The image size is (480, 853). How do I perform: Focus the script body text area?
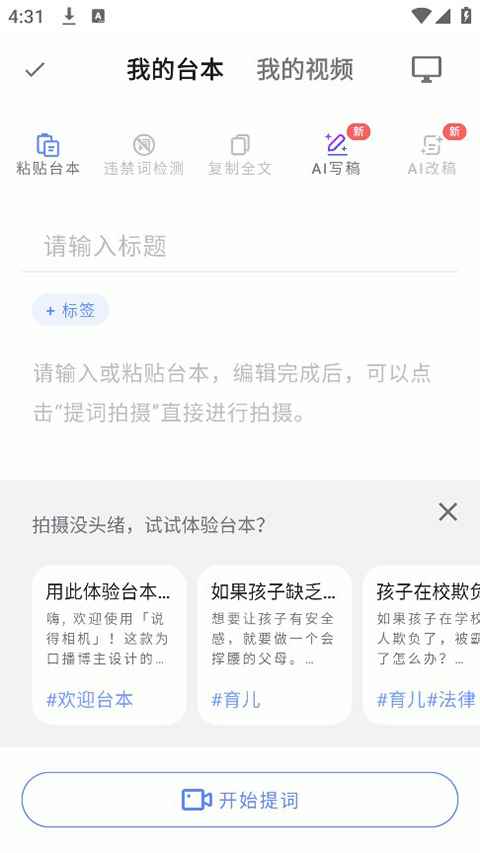[239, 393]
